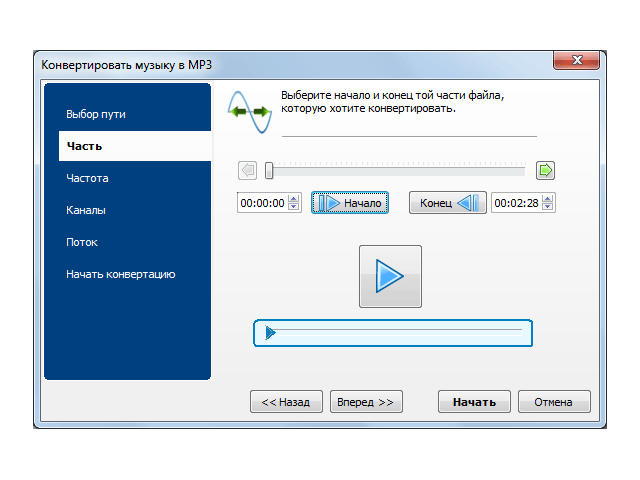Click the grey left arrow beside the slider
640x480 pixels.
point(247,170)
